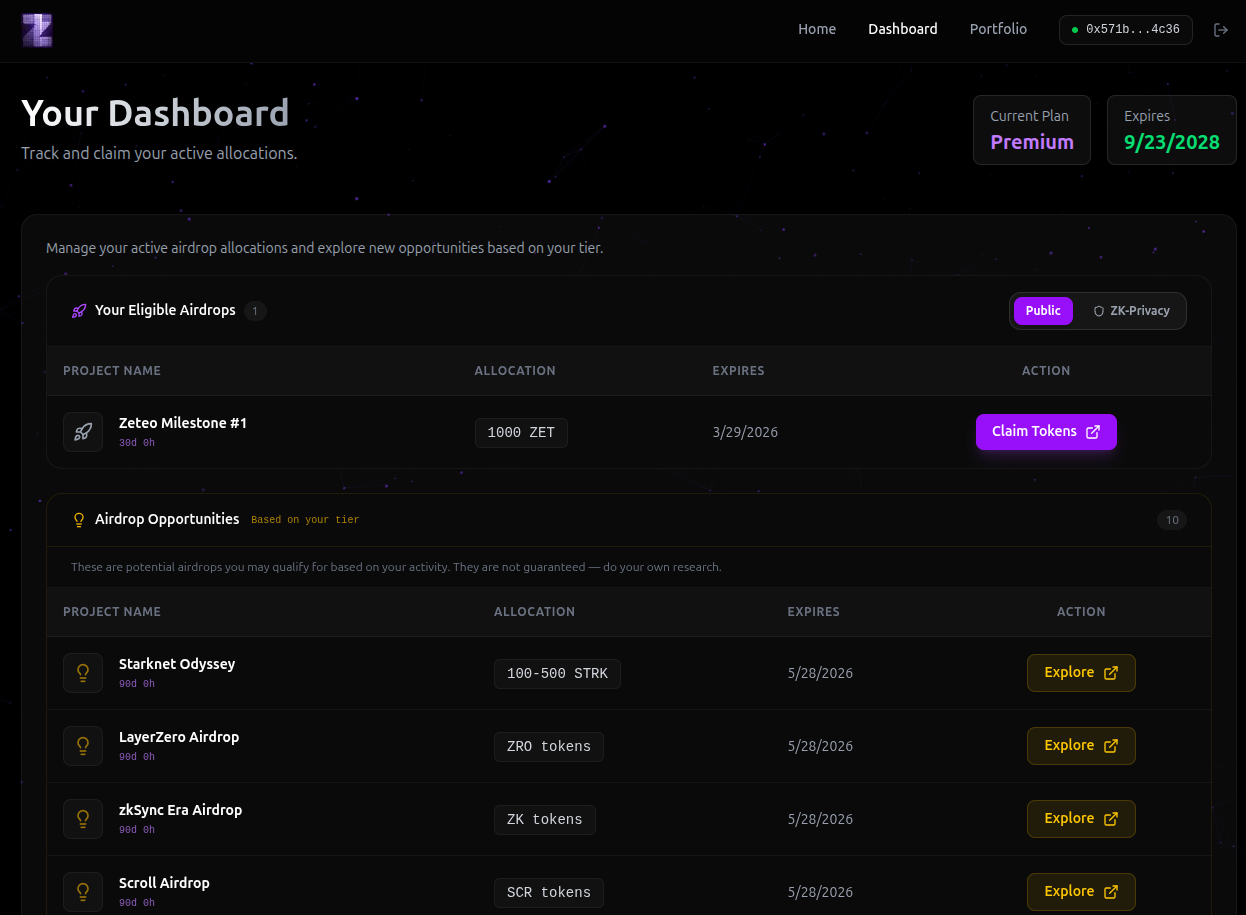Image resolution: width=1246 pixels, height=915 pixels.
Task: Go to the Portfolio page
Action: (x=998, y=29)
